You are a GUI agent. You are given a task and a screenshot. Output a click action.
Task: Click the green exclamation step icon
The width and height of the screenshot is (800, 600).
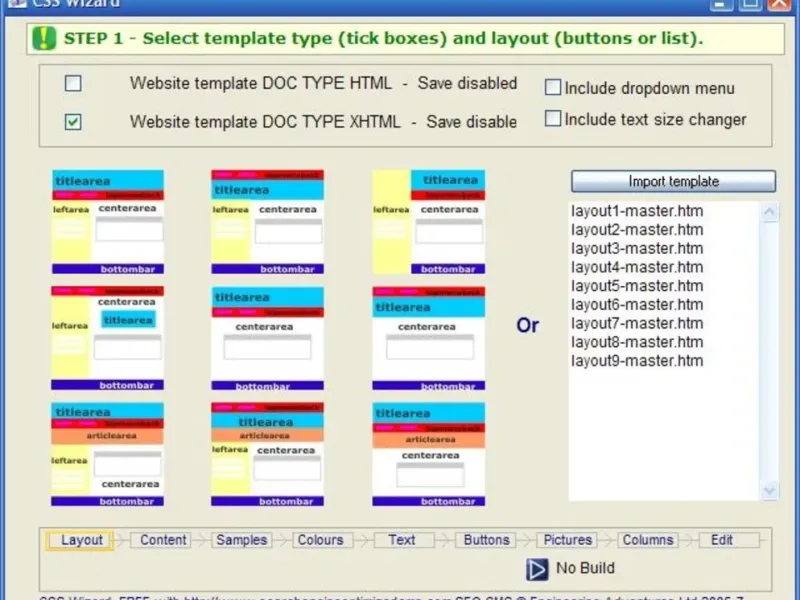pos(44,38)
